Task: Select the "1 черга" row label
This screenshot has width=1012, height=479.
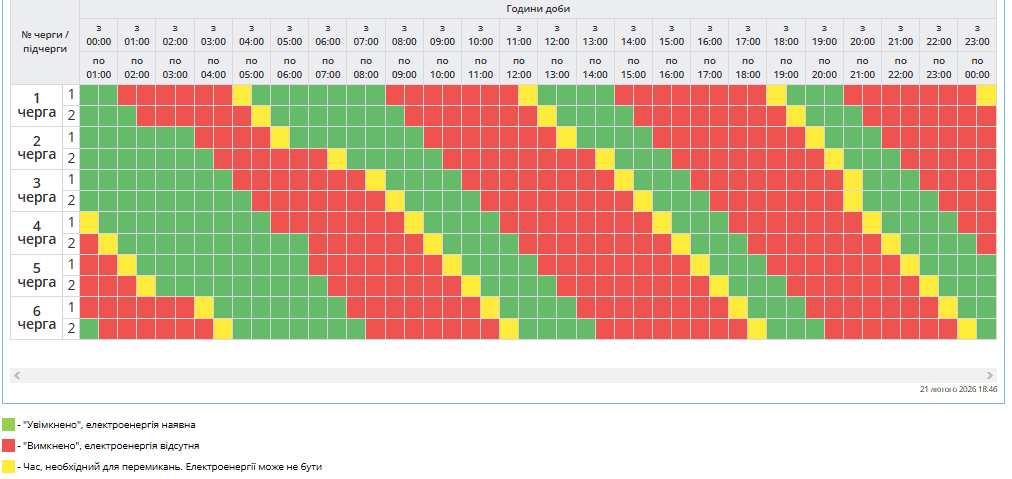Action: [x=37, y=105]
